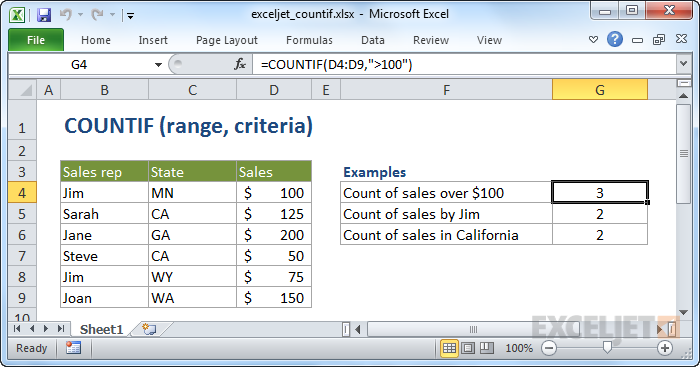Open Customize Quick Access Toolbar dropdown
Viewport: 700px width, 367px height.
coord(130,16)
